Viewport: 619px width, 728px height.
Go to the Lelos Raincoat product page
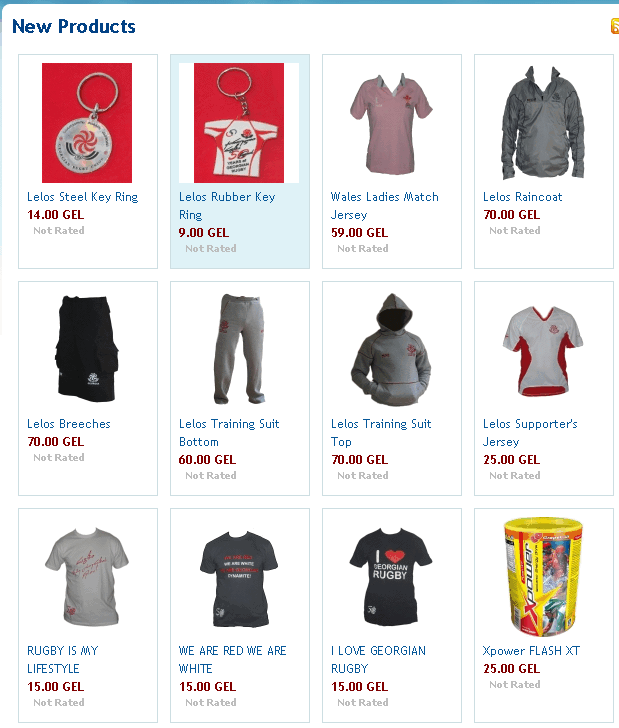[x=522, y=197]
